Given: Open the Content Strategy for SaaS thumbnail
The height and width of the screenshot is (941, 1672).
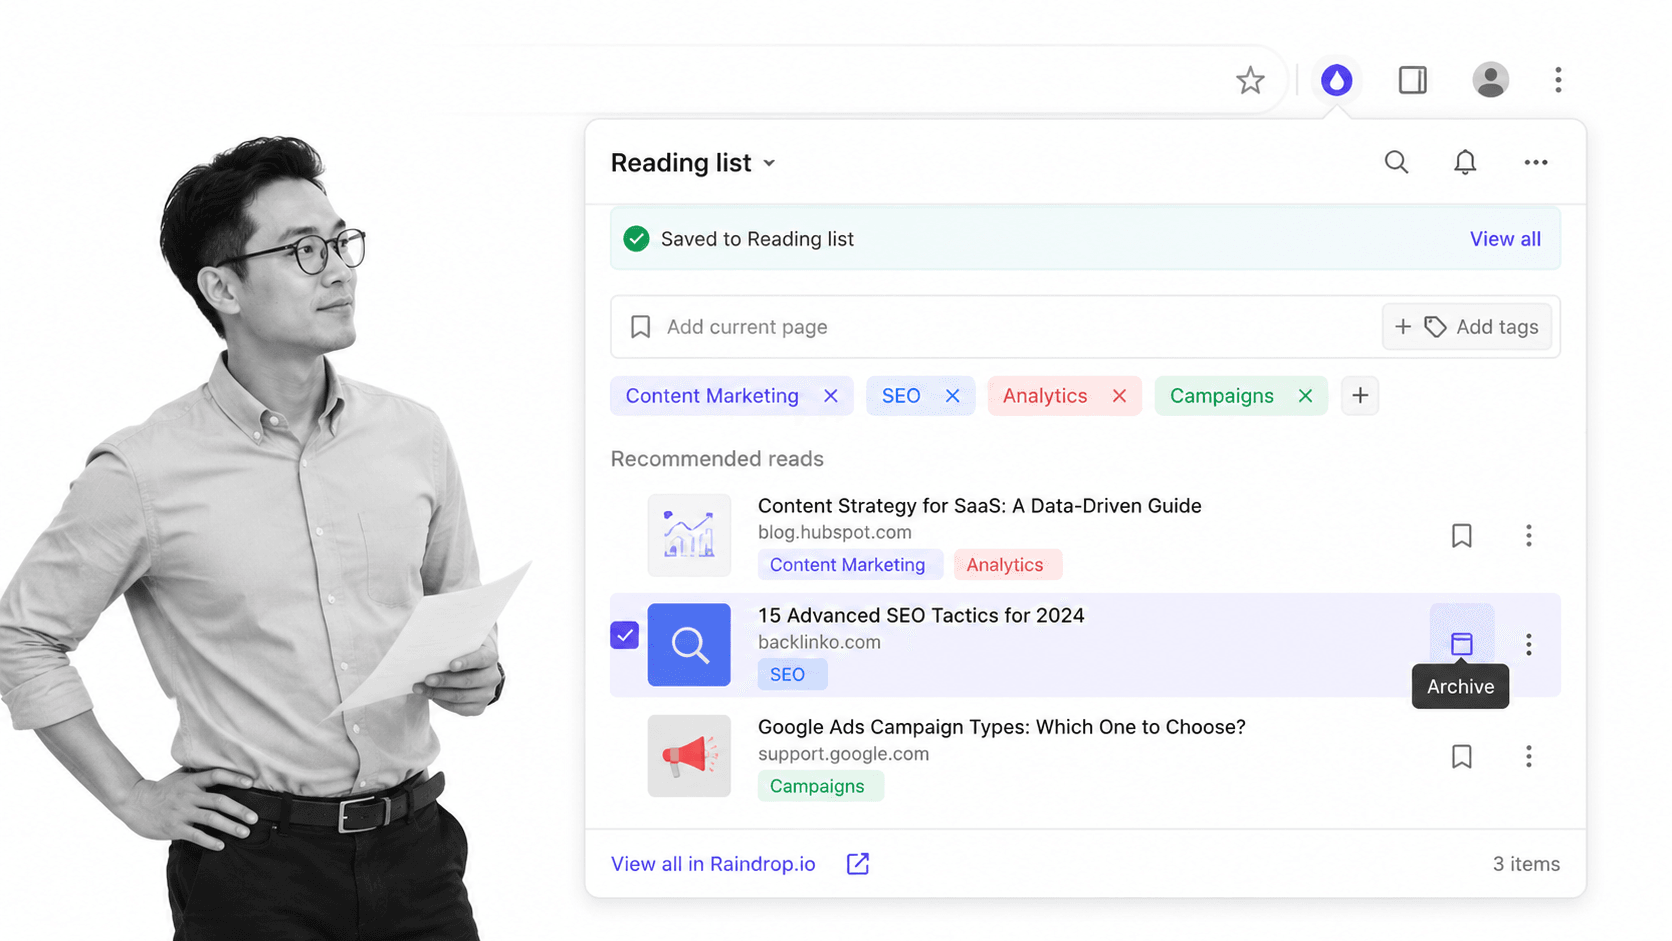Looking at the screenshot, I should 689,535.
